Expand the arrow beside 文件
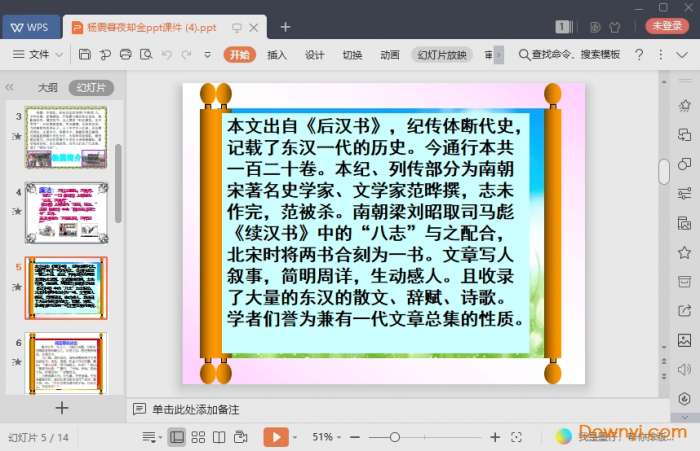The height and width of the screenshot is (451, 700). (x=59, y=55)
